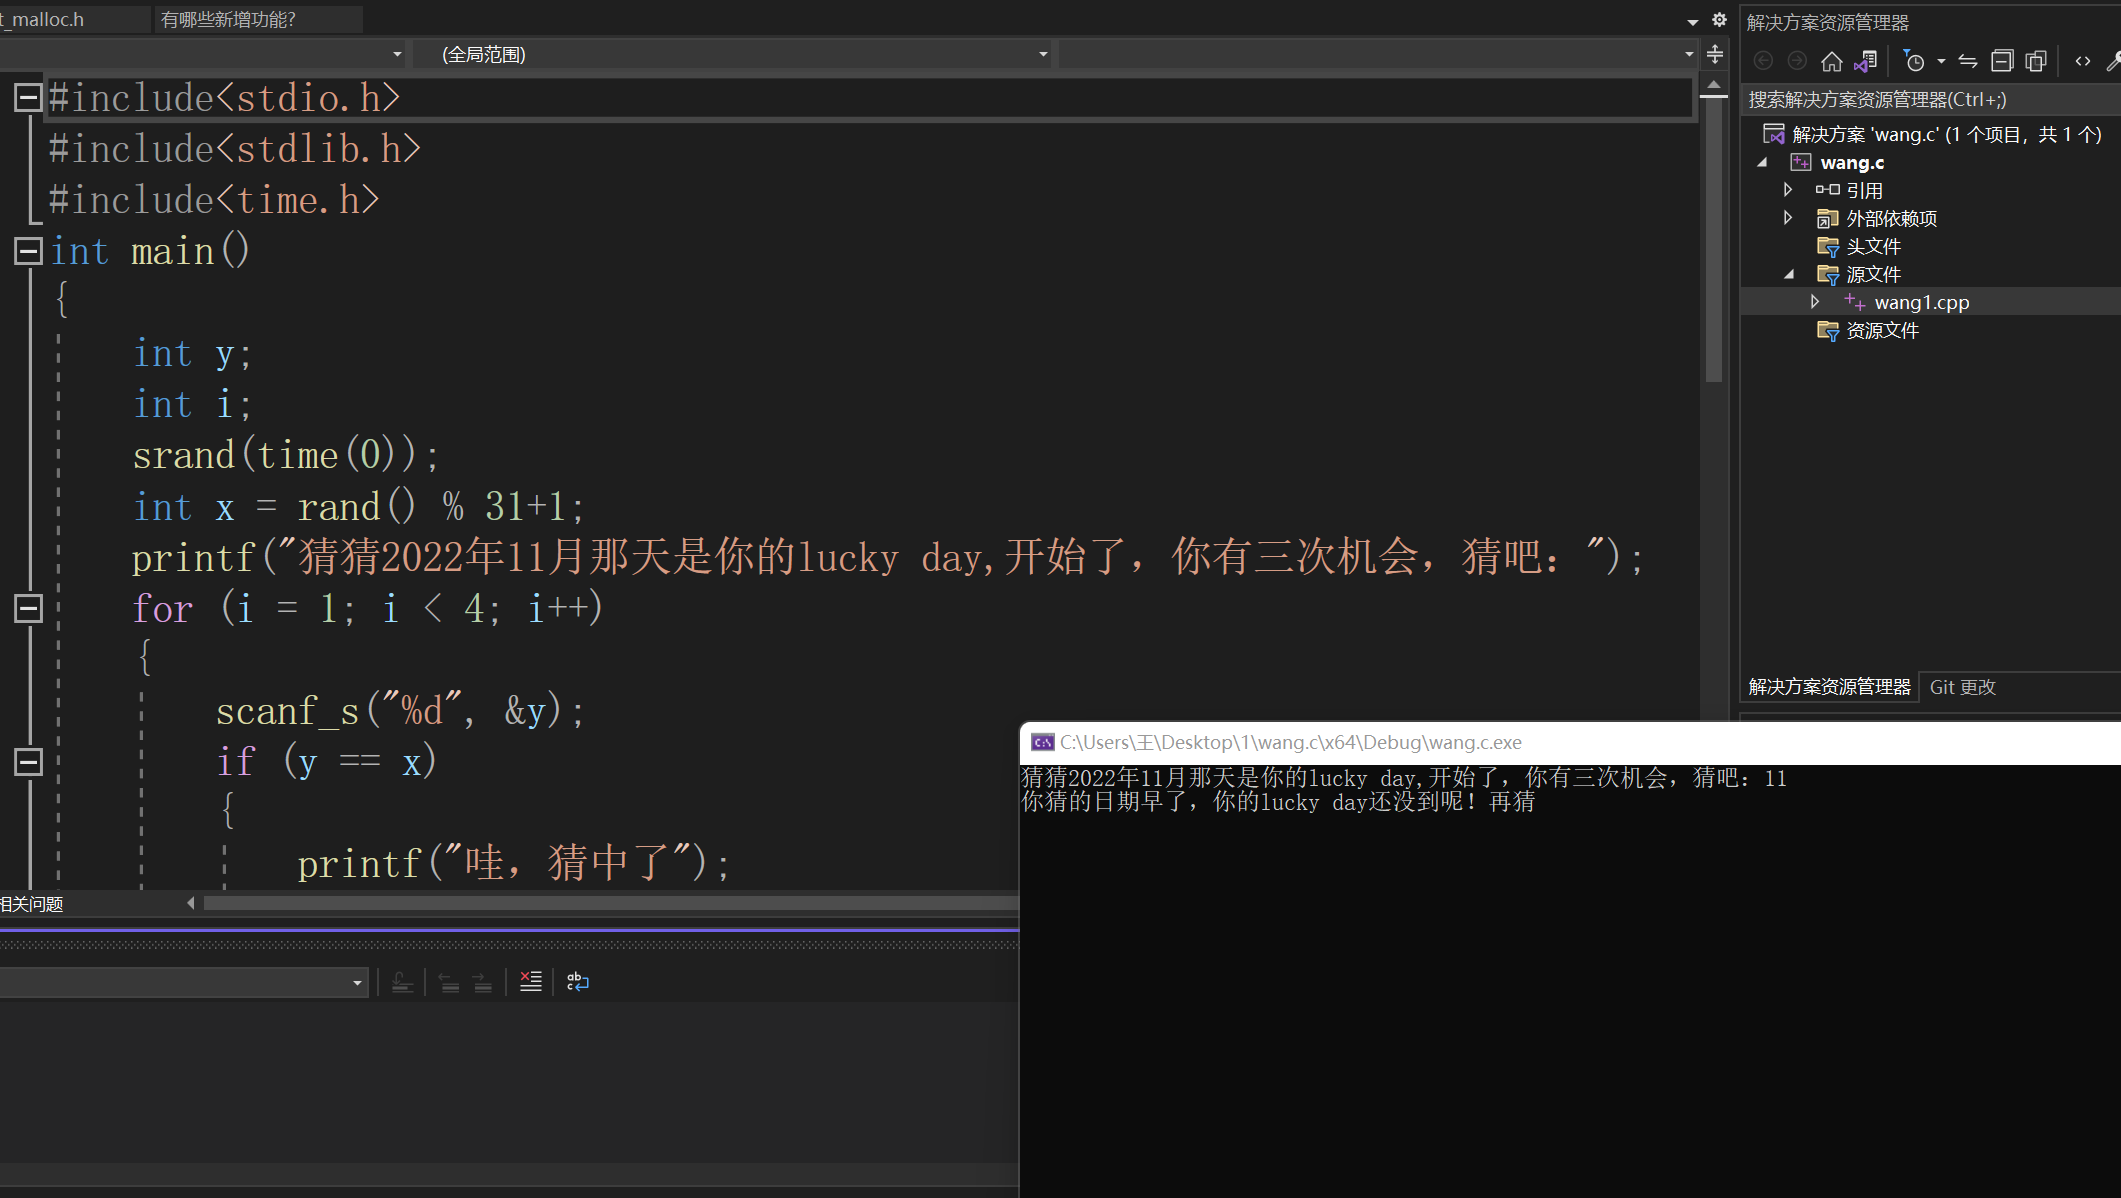Expand the 外部依赖项 node
The width and height of the screenshot is (2121, 1198).
pos(1788,218)
